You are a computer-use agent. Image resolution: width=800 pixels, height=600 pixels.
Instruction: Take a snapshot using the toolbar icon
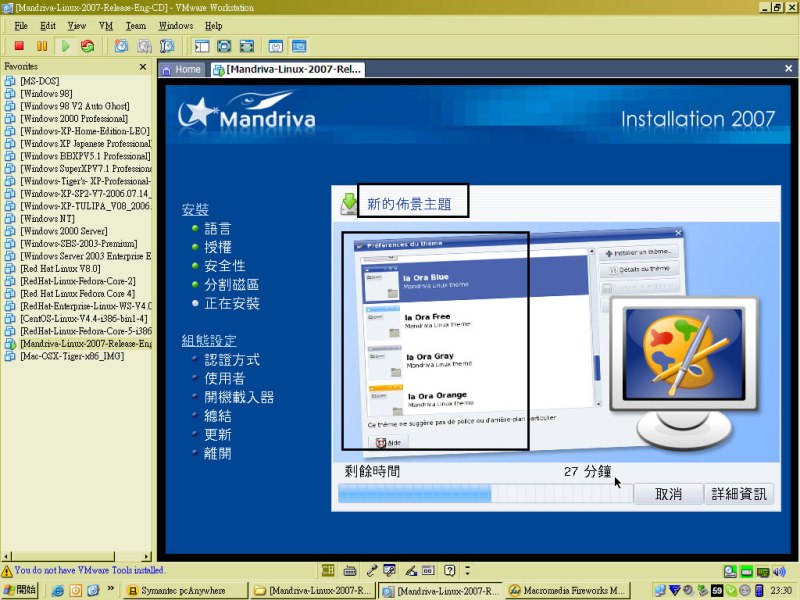121,46
